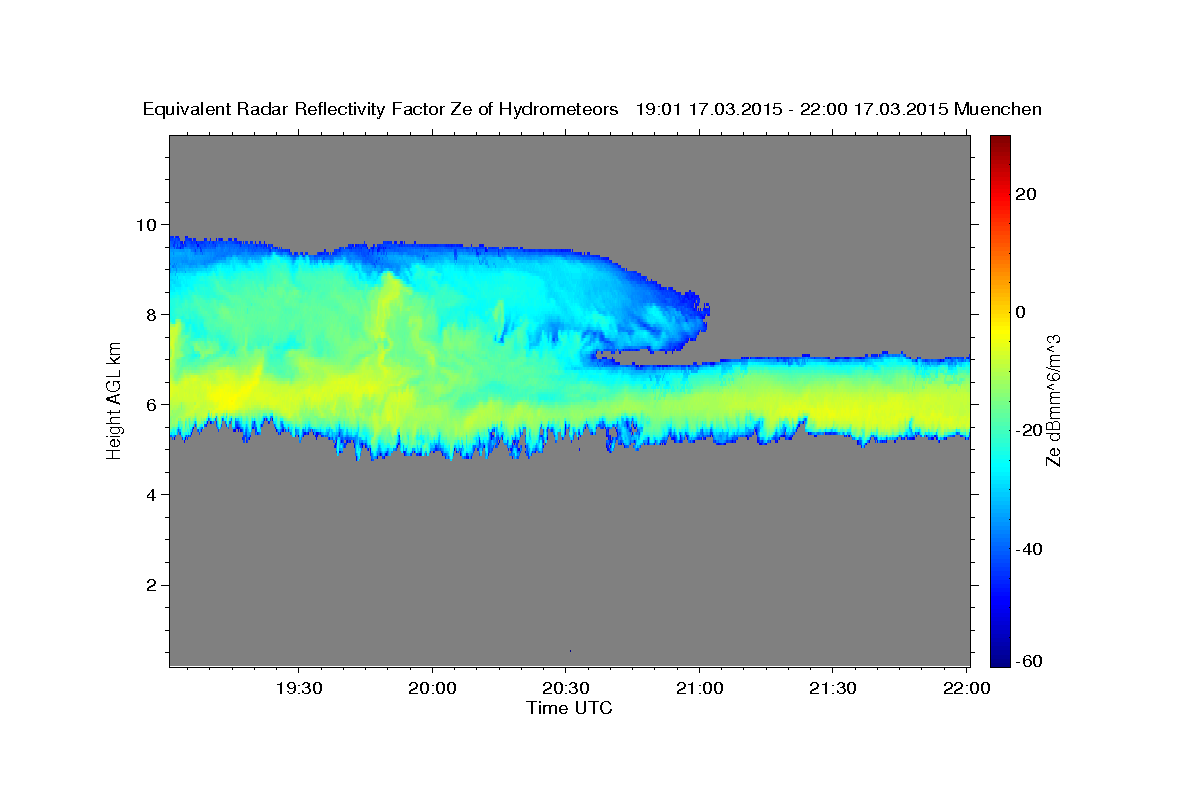Image resolution: width=1200 pixels, height=800 pixels.
Task: Click the 19:30 time tick label
Action: click(299, 689)
